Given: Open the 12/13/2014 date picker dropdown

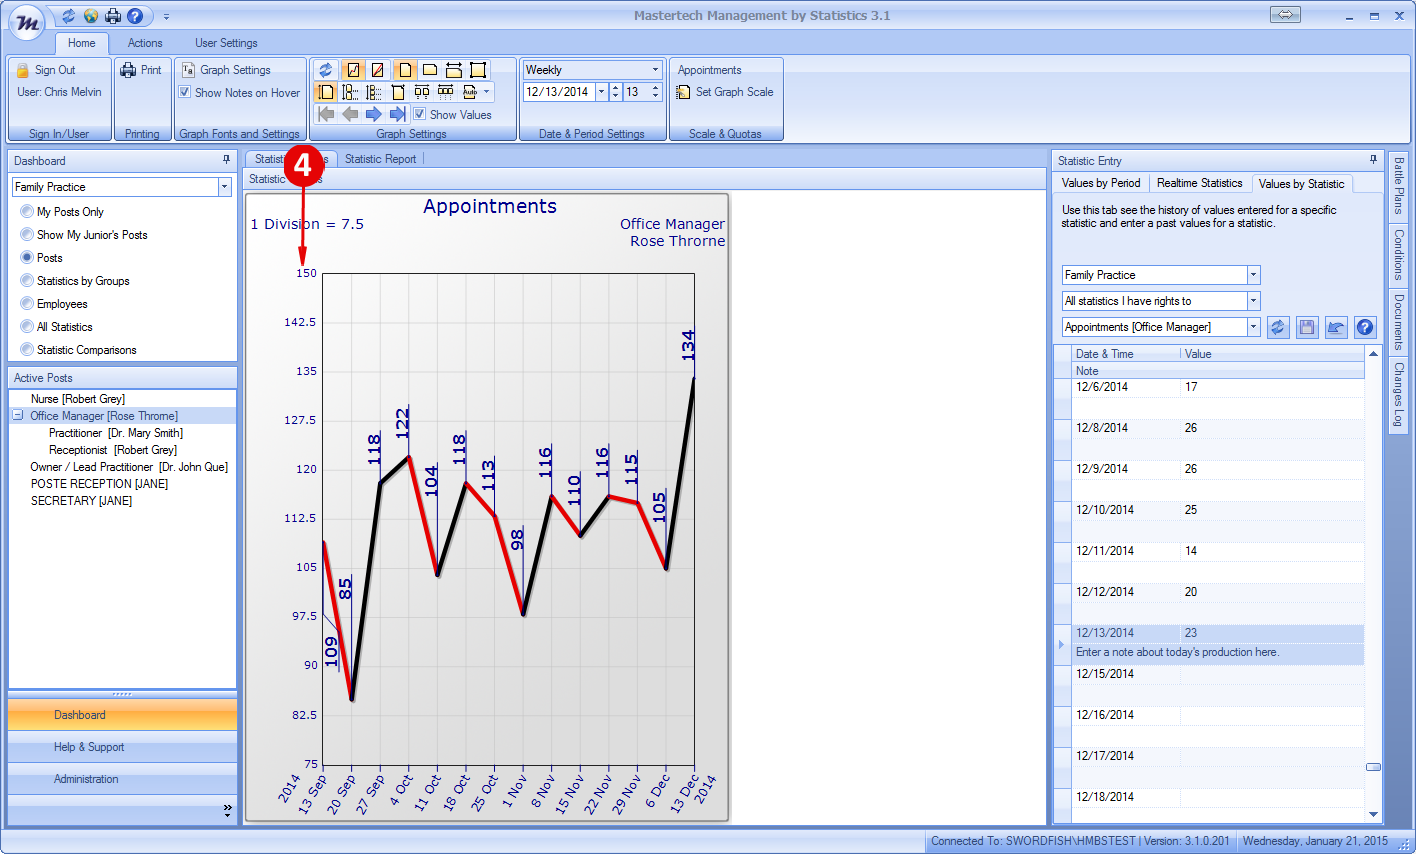Looking at the screenshot, I should [x=601, y=92].
